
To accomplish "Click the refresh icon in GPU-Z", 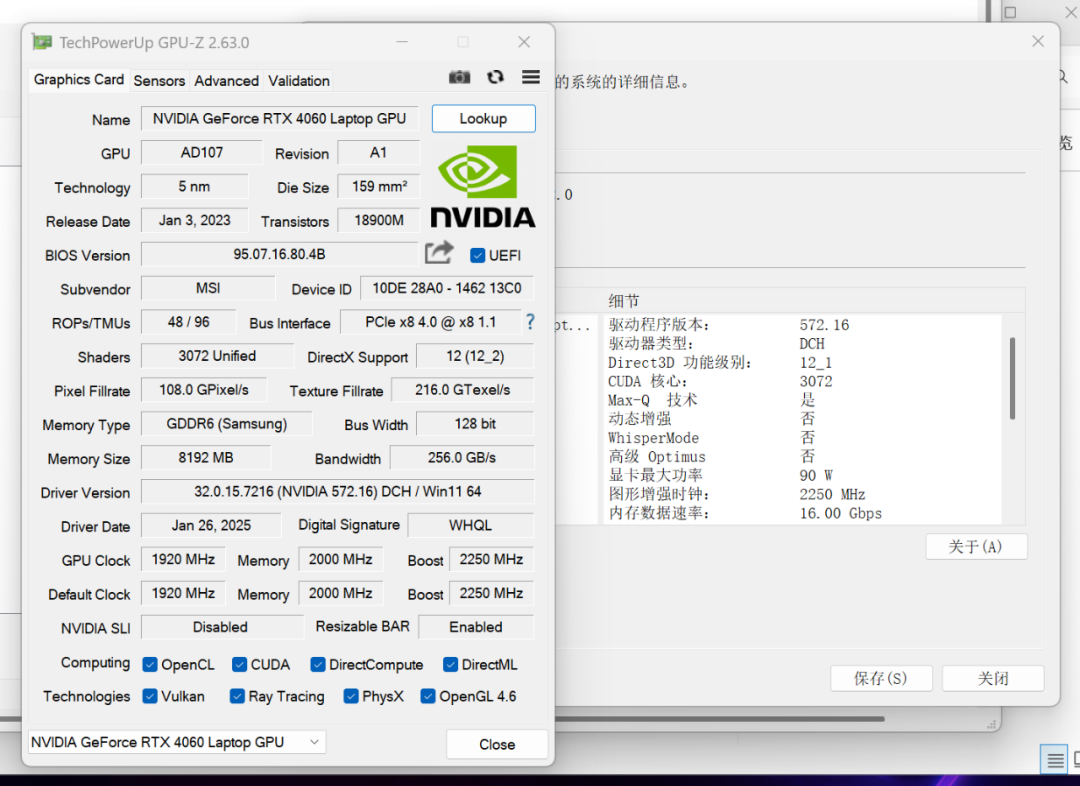I will pyautogui.click(x=495, y=77).
